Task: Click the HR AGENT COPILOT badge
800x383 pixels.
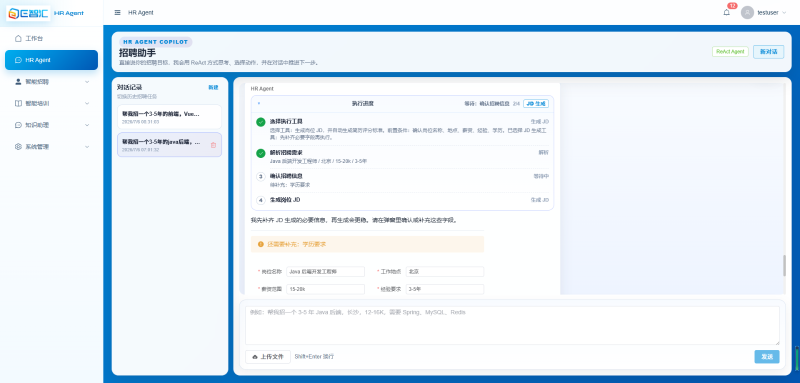Action: point(156,42)
